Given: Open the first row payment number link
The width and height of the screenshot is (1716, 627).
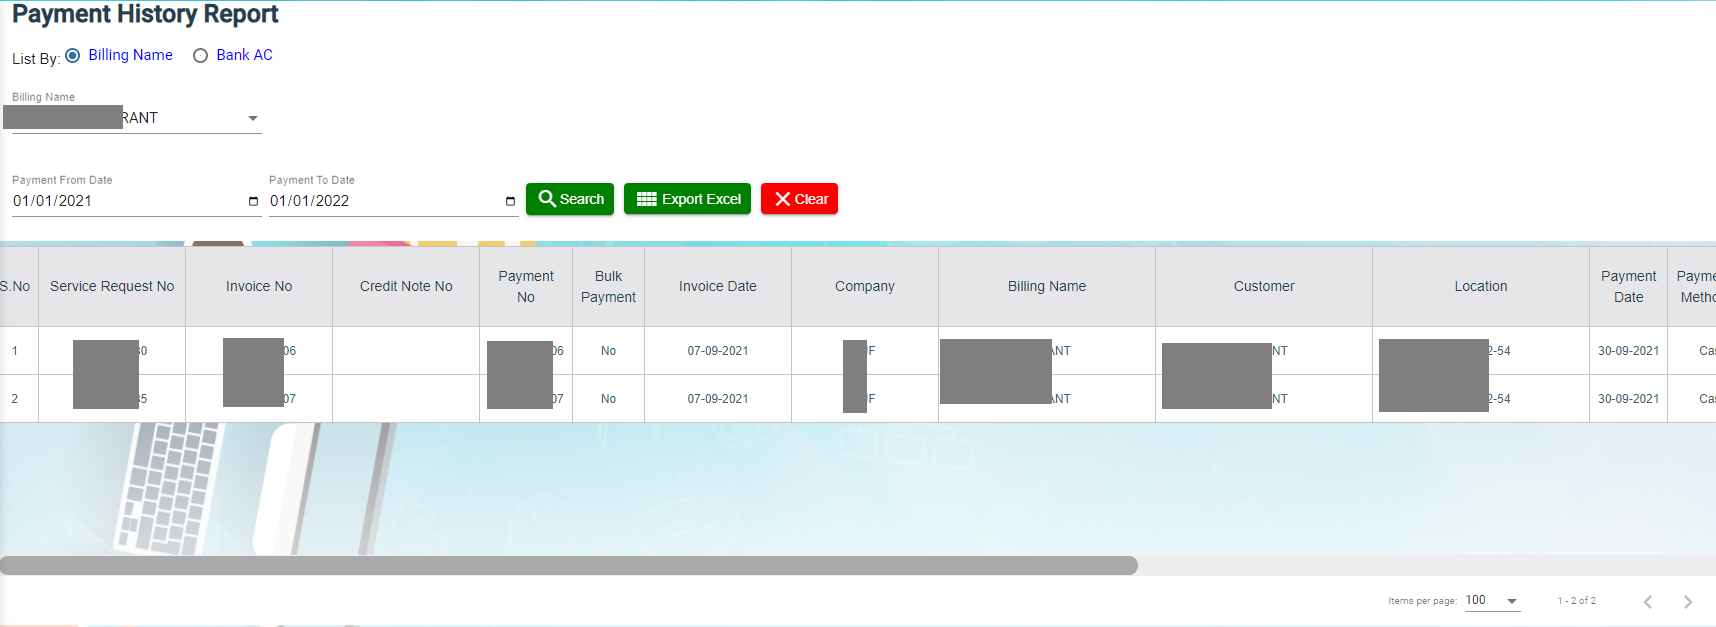Looking at the screenshot, I should [557, 351].
